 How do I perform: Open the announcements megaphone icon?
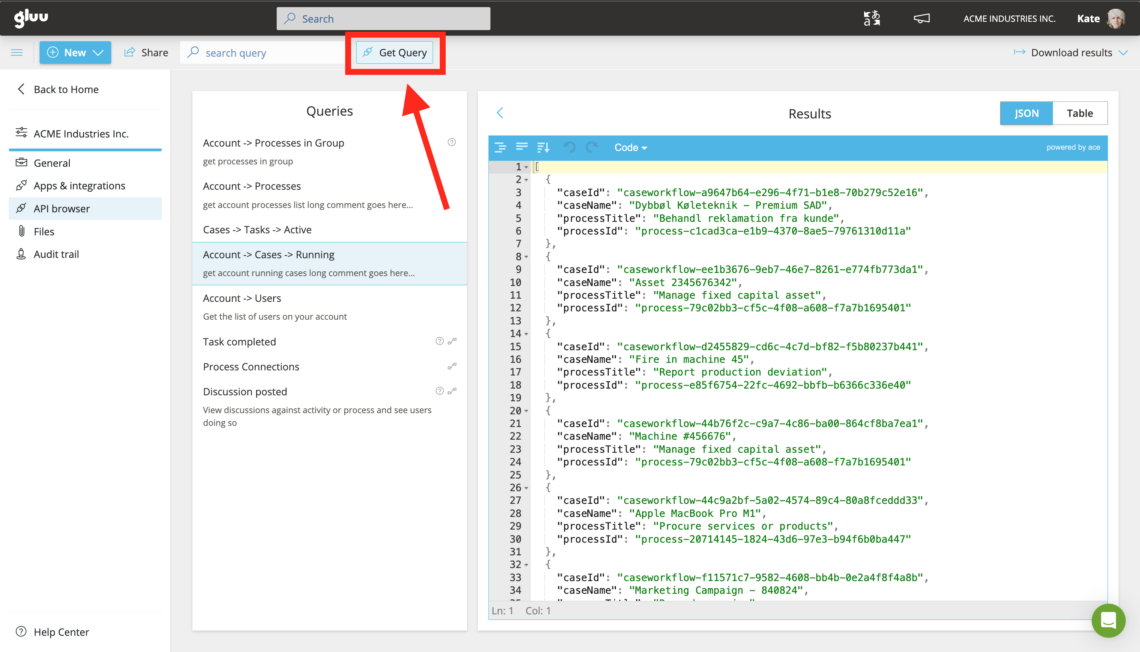click(x=921, y=18)
